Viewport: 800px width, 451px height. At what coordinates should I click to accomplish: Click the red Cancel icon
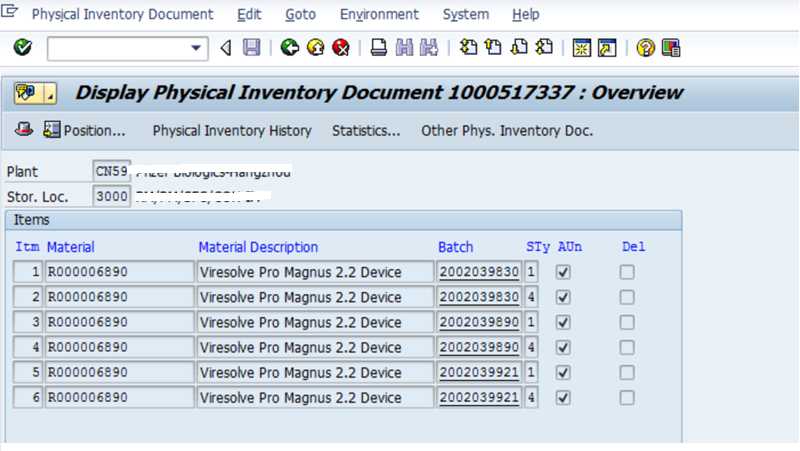[x=341, y=48]
